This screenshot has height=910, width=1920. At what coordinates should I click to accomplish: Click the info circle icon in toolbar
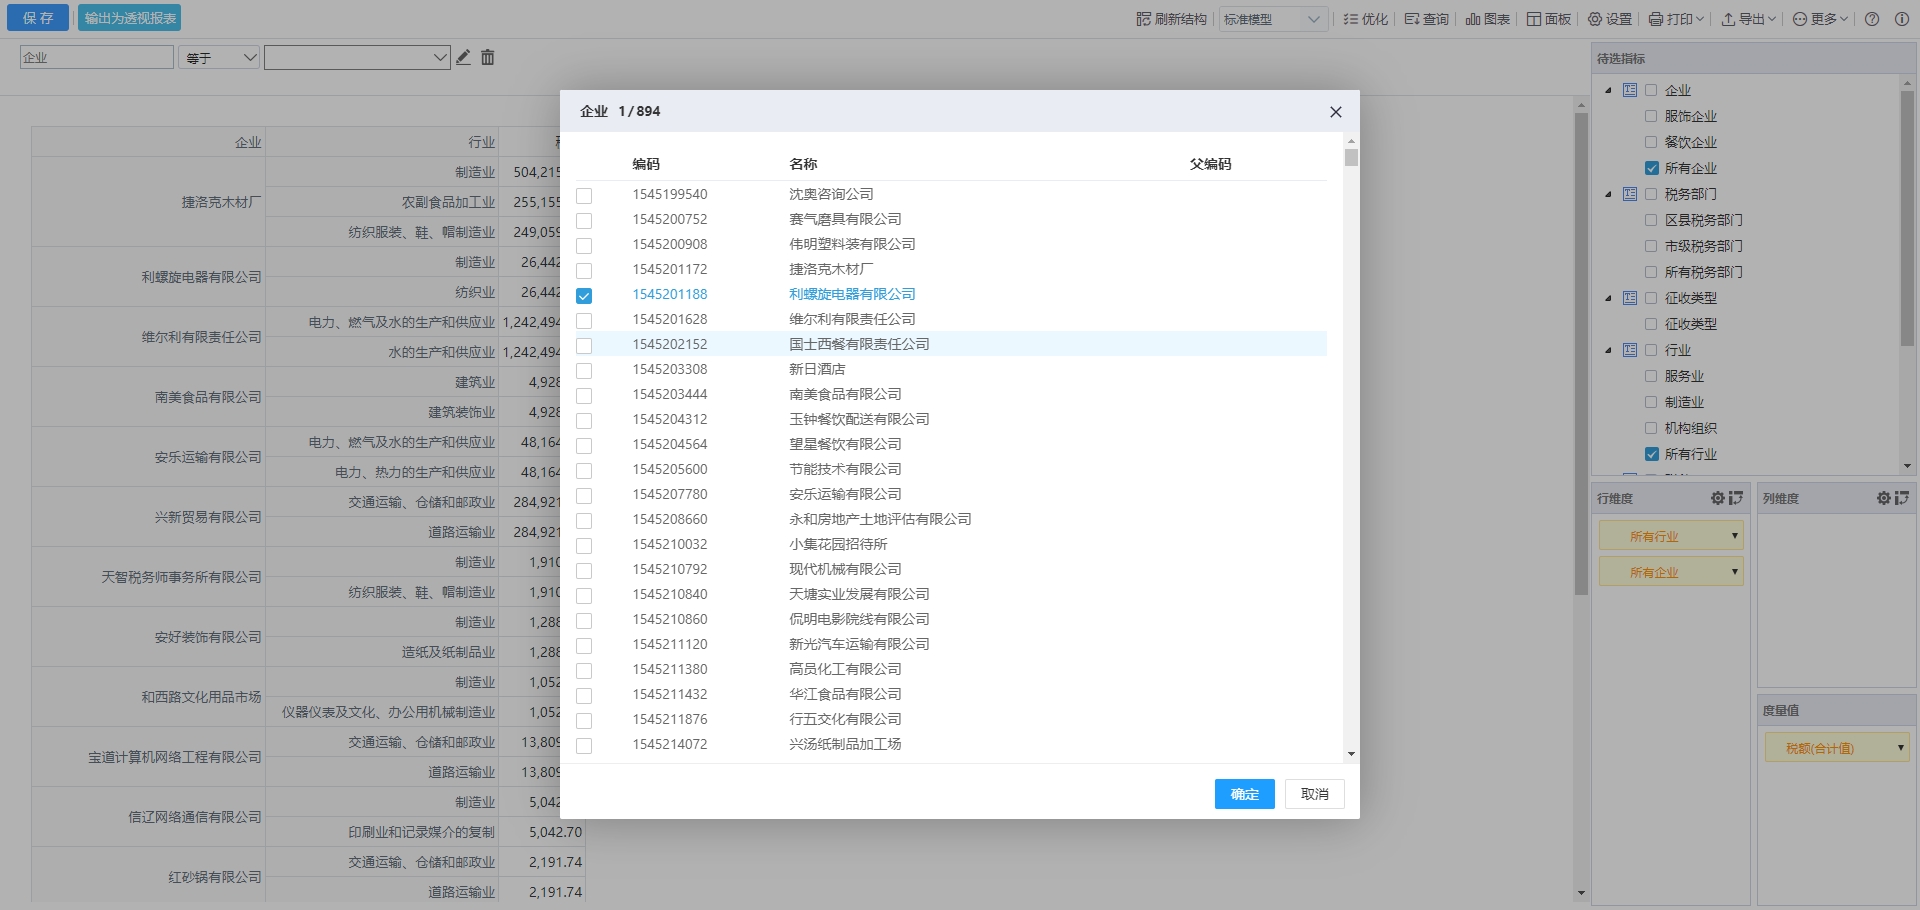(1901, 19)
